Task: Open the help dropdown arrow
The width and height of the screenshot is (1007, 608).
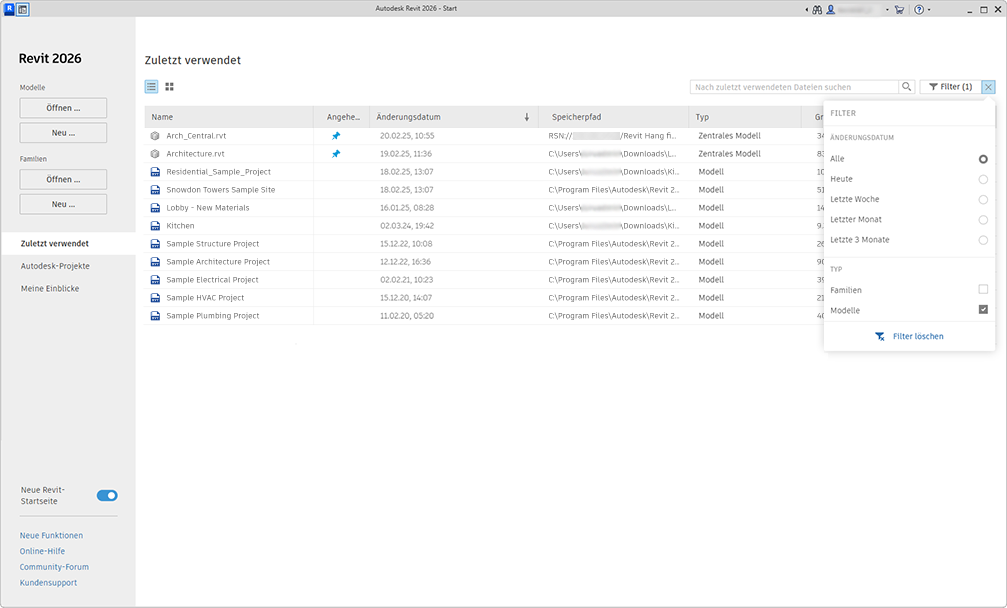Action: tap(929, 10)
